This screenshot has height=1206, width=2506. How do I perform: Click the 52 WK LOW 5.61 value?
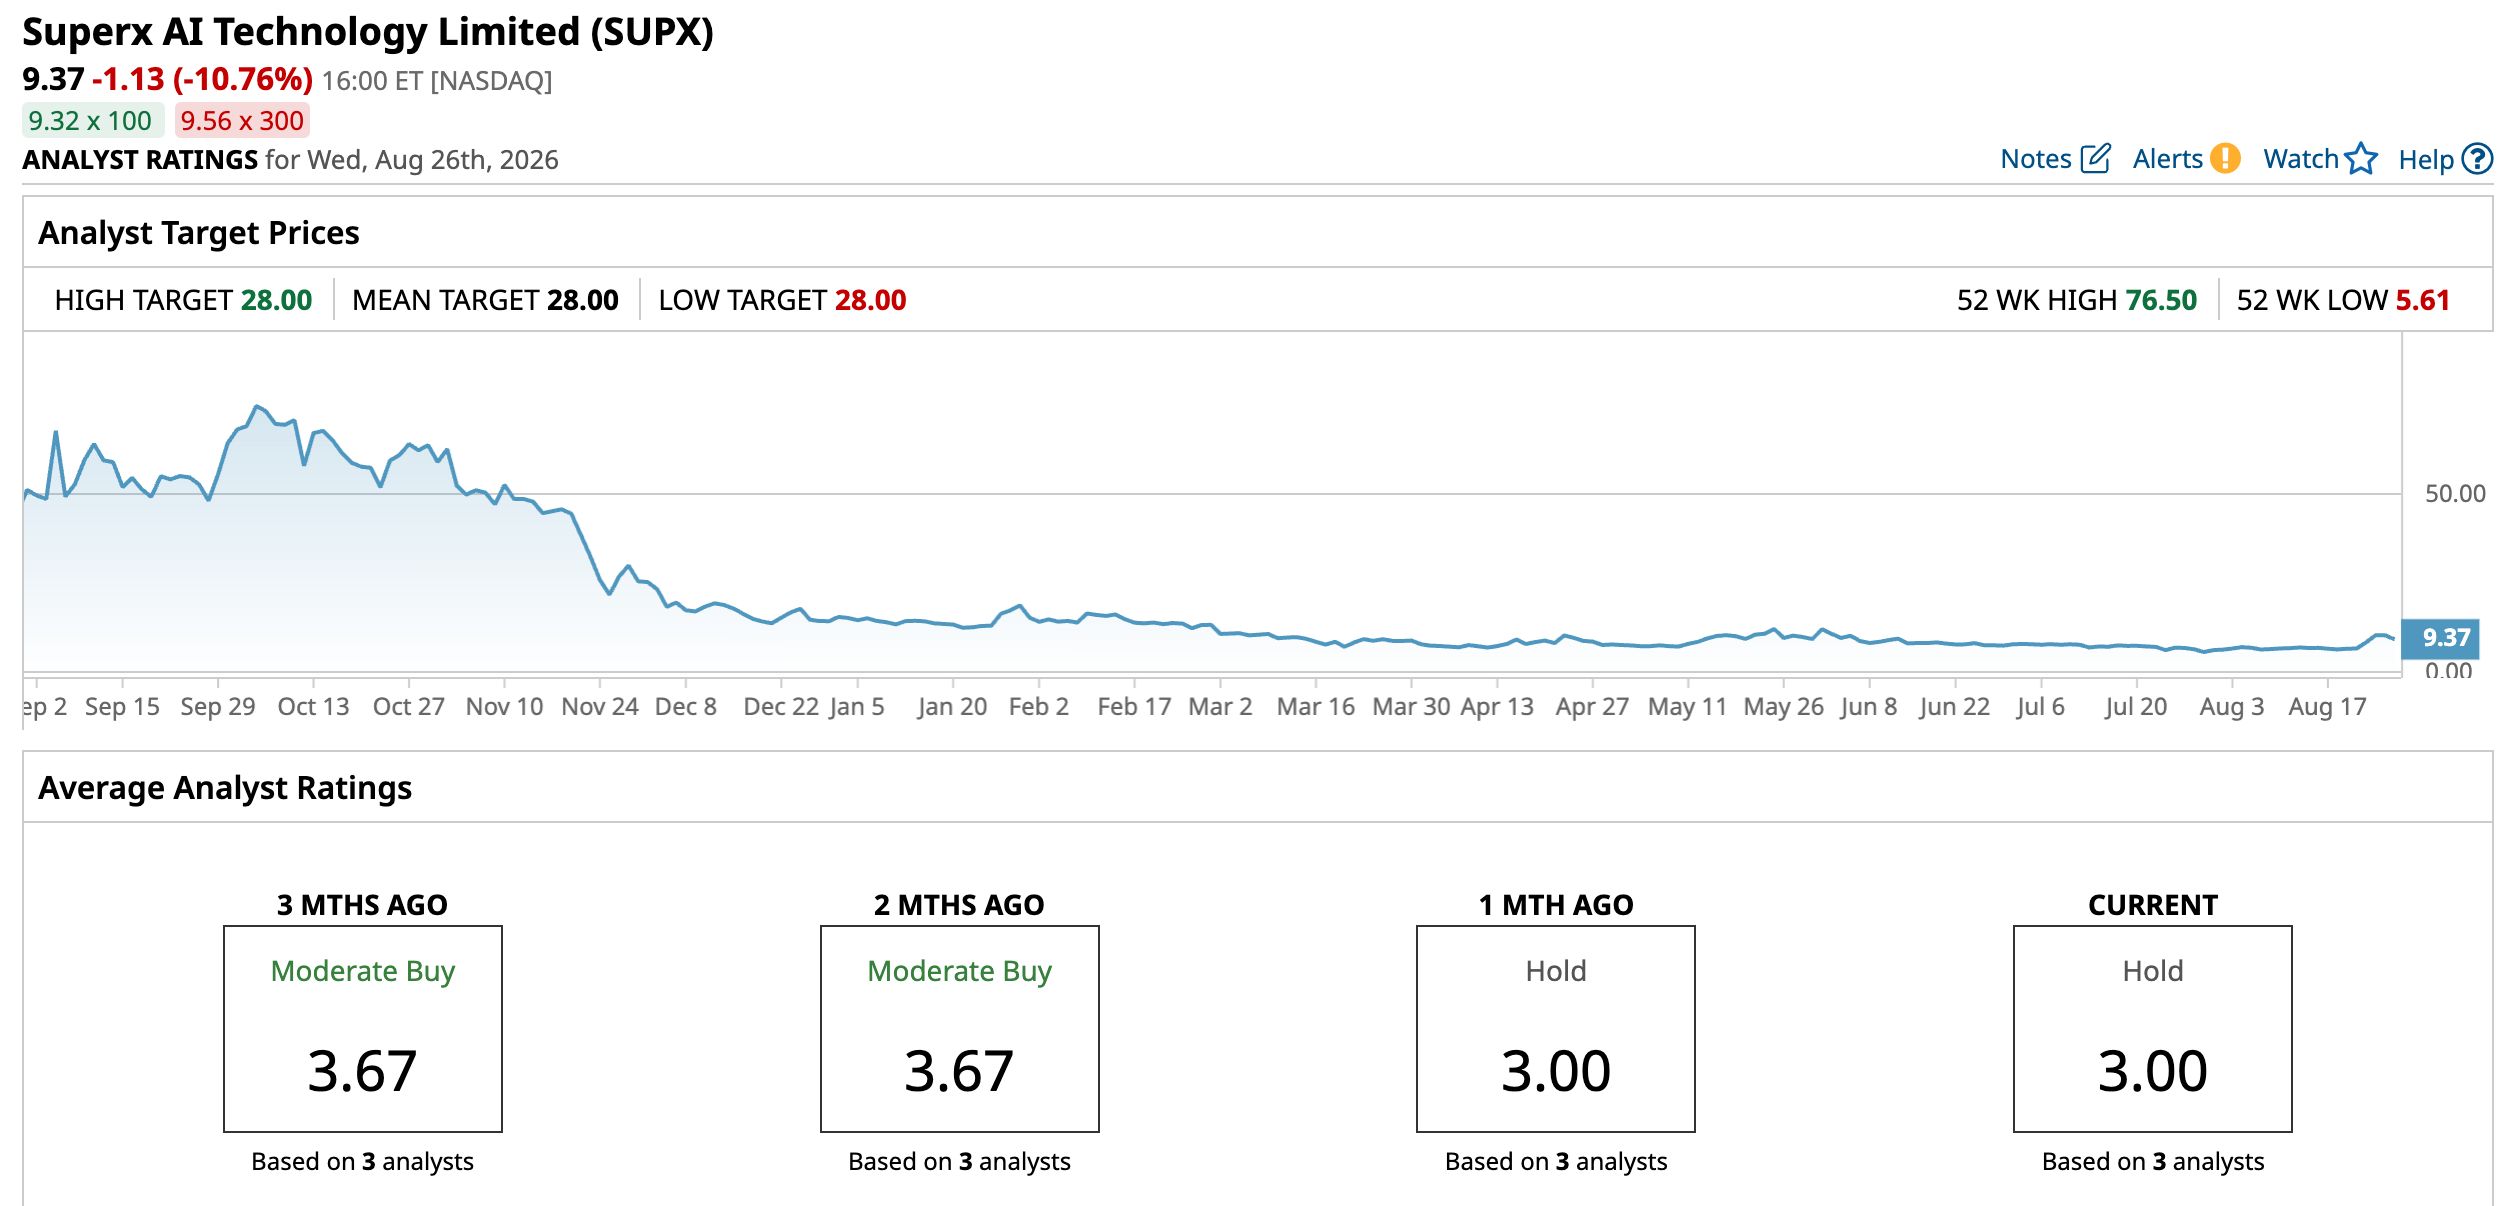pyautogui.click(x=2422, y=300)
